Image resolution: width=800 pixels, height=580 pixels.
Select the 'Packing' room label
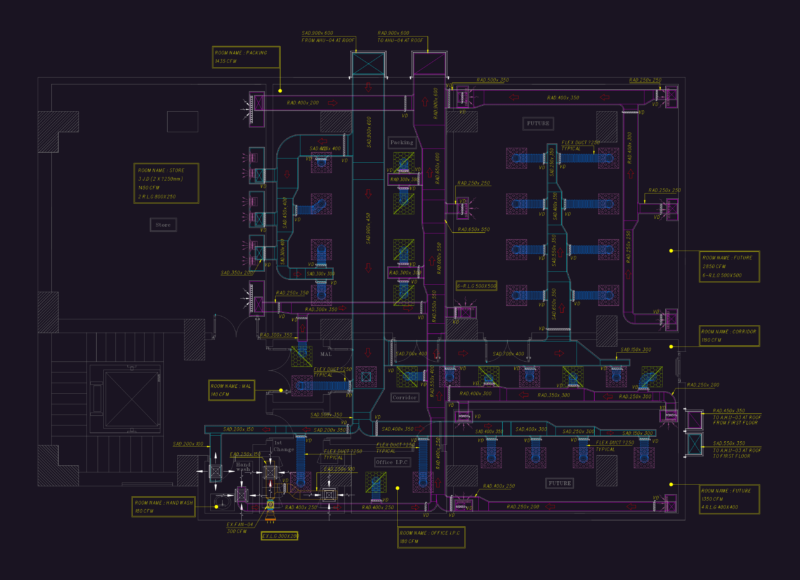click(402, 142)
